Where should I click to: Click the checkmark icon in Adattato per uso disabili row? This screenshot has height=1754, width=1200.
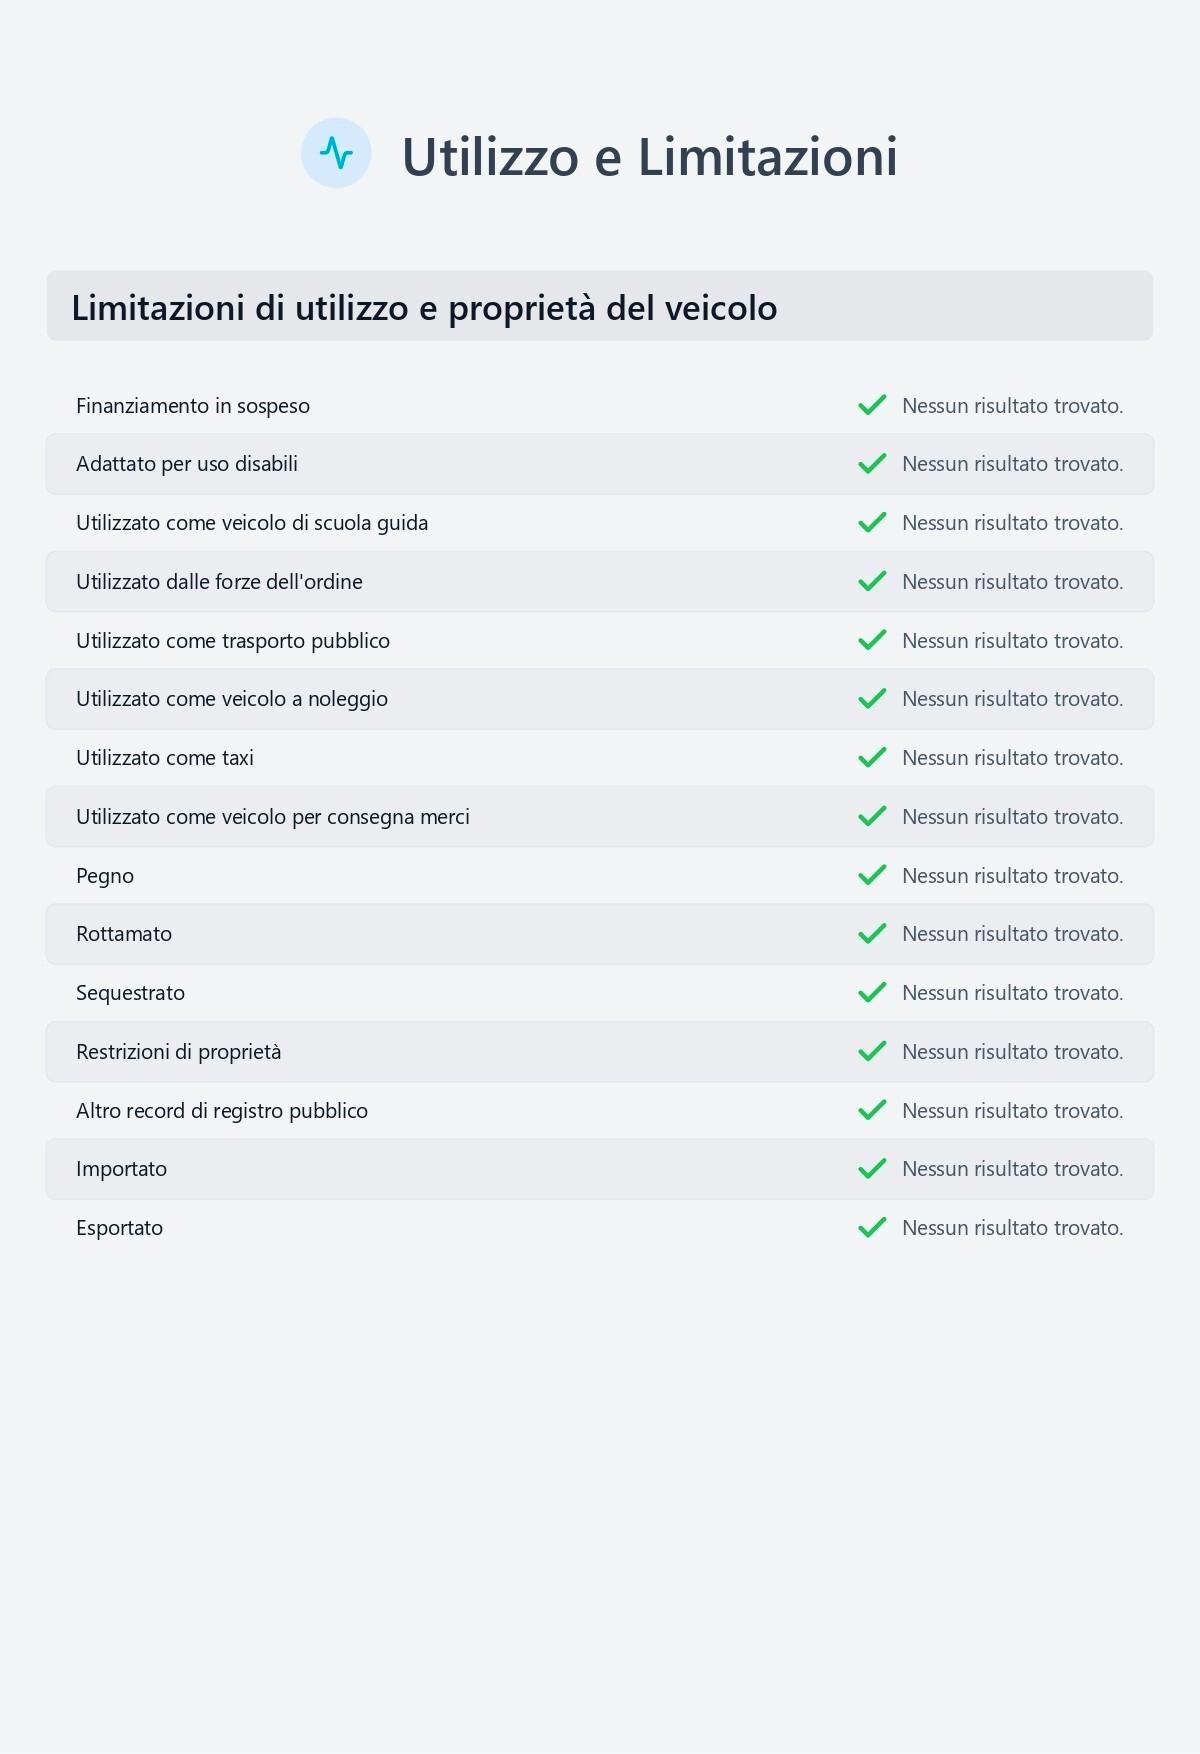[872, 464]
